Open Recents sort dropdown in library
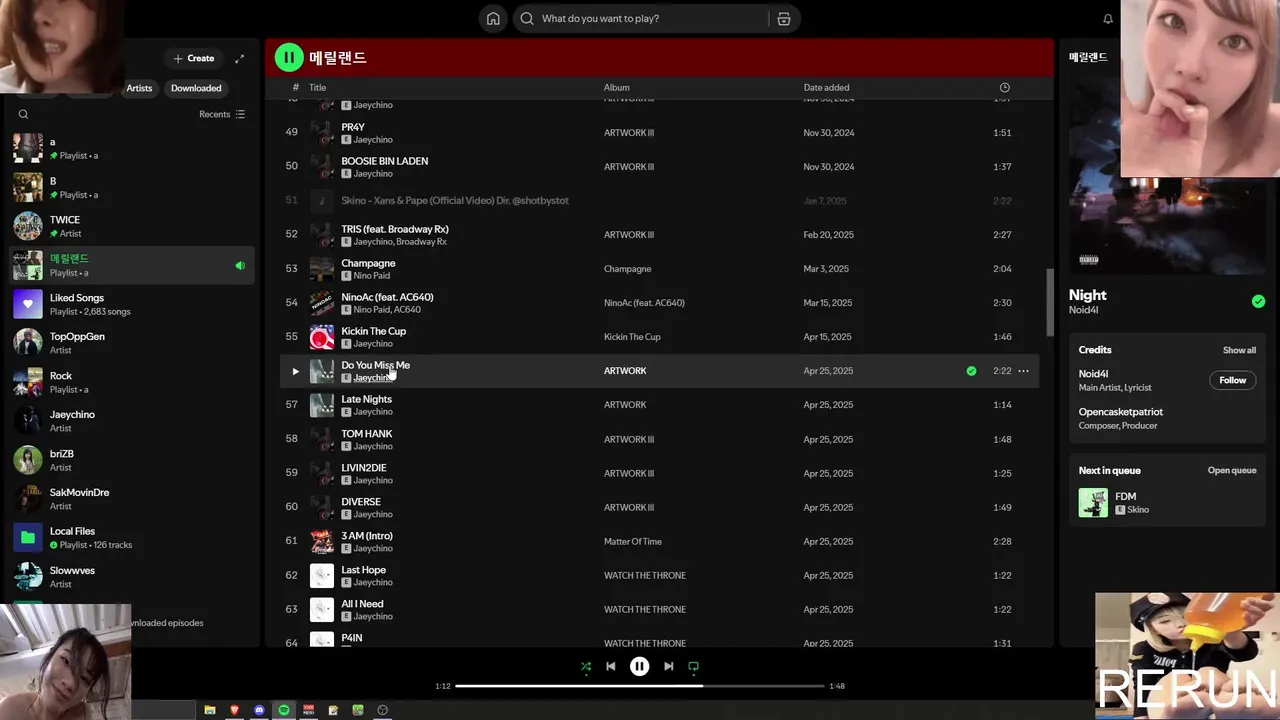Viewport: 1280px width, 720px height. click(x=222, y=114)
